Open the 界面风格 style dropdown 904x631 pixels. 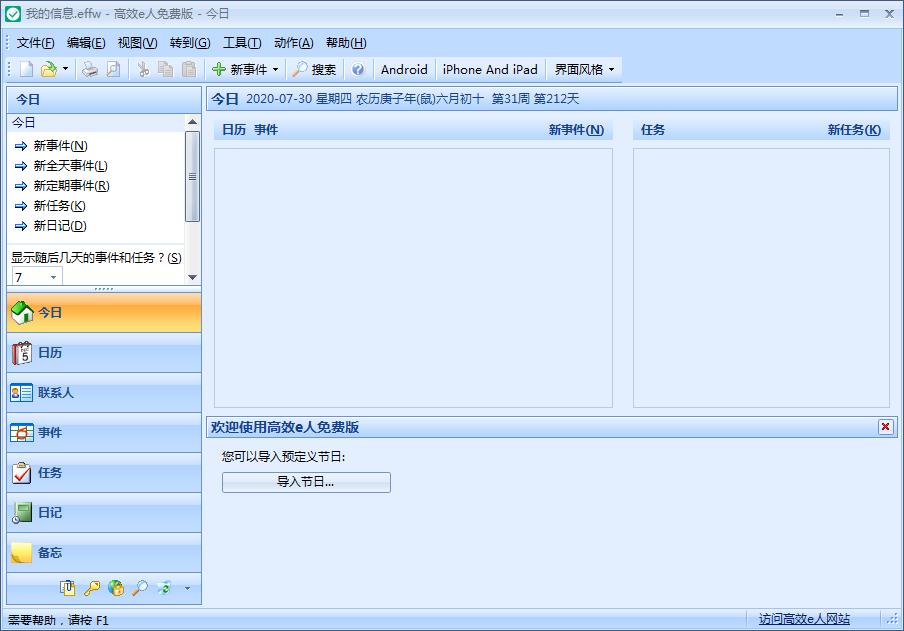coord(584,69)
